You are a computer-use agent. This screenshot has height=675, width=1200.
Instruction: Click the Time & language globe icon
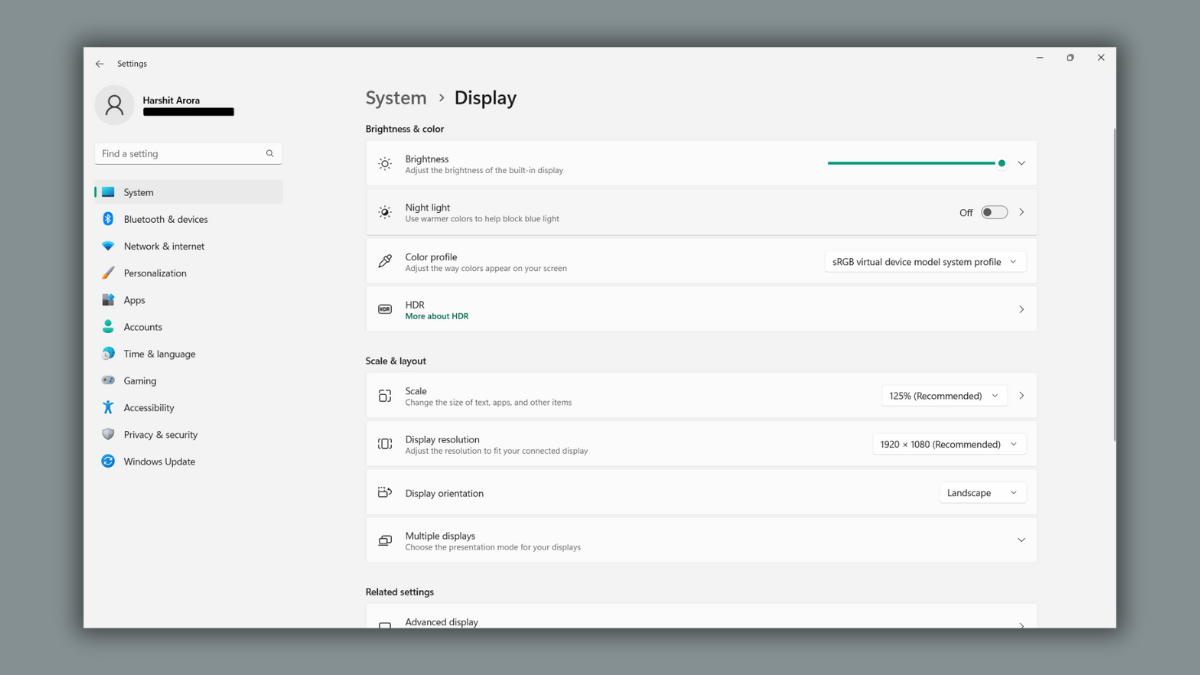pyautogui.click(x=108, y=354)
